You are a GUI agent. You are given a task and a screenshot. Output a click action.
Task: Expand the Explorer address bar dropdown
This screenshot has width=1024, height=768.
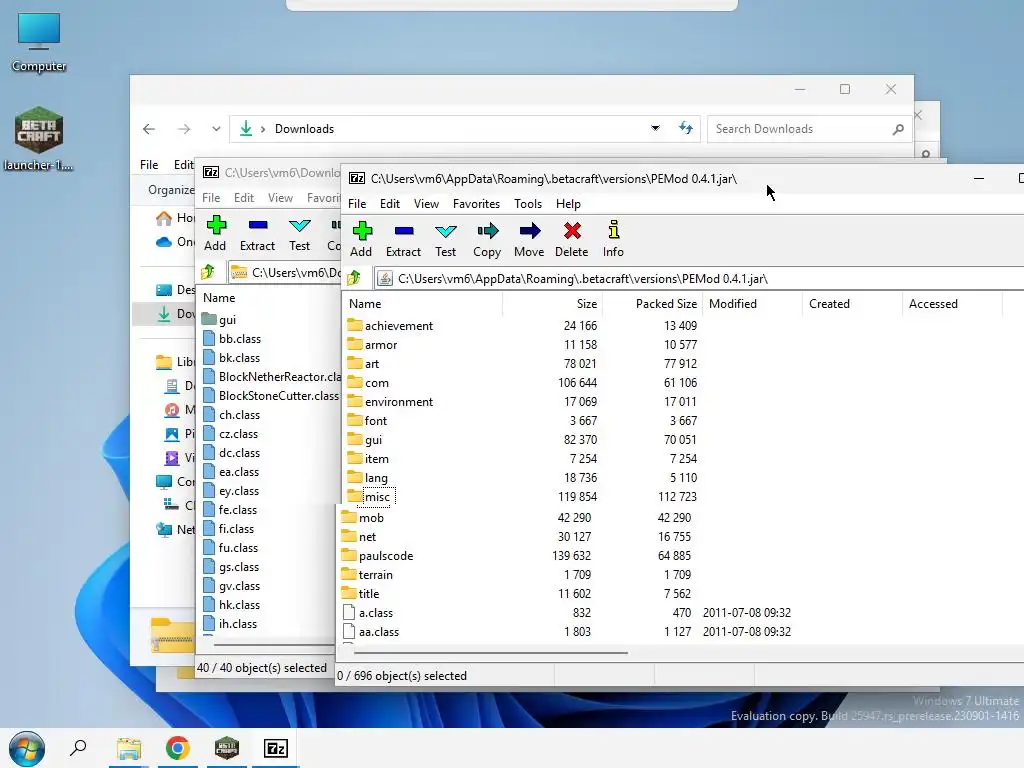pyautogui.click(x=655, y=129)
